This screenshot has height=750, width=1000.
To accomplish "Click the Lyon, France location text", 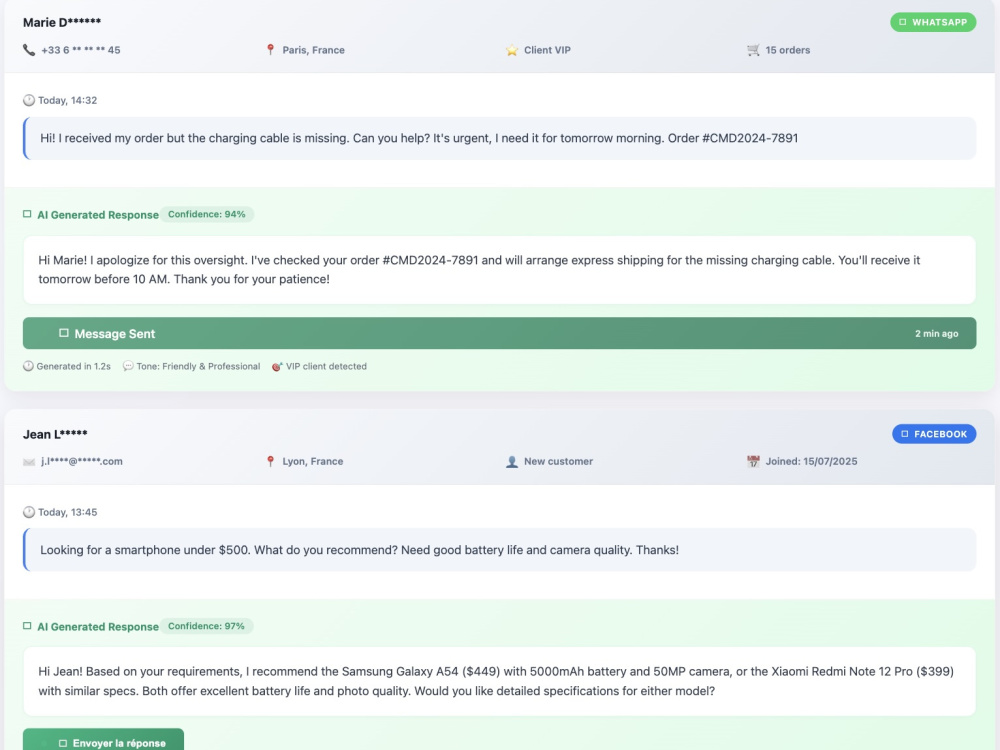I will click(x=312, y=461).
